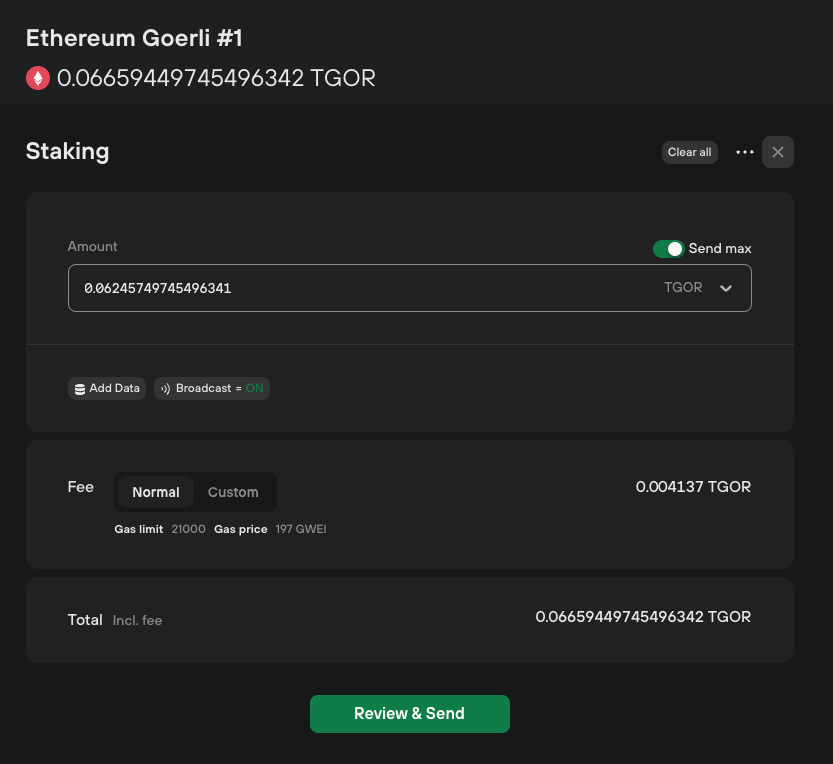Click the Send max toggle knob
The width and height of the screenshot is (833, 764).
[x=674, y=248]
